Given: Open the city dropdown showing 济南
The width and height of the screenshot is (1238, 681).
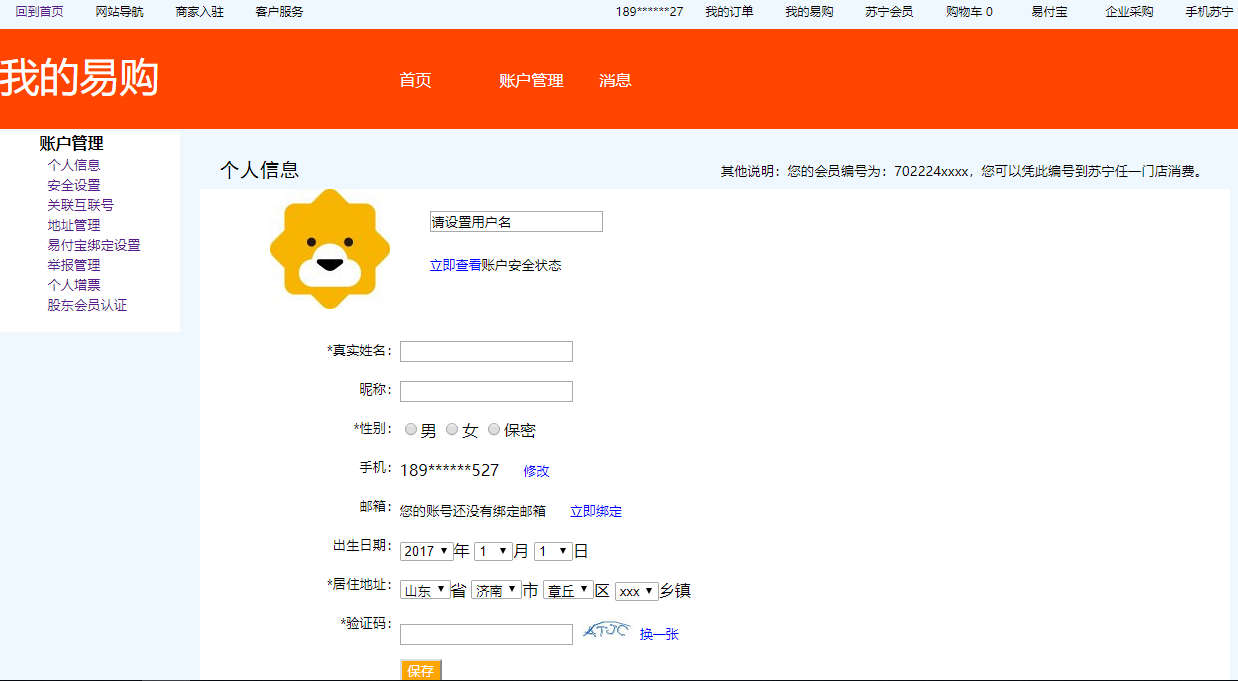Looking at the screenshot, I should (496, 590).
